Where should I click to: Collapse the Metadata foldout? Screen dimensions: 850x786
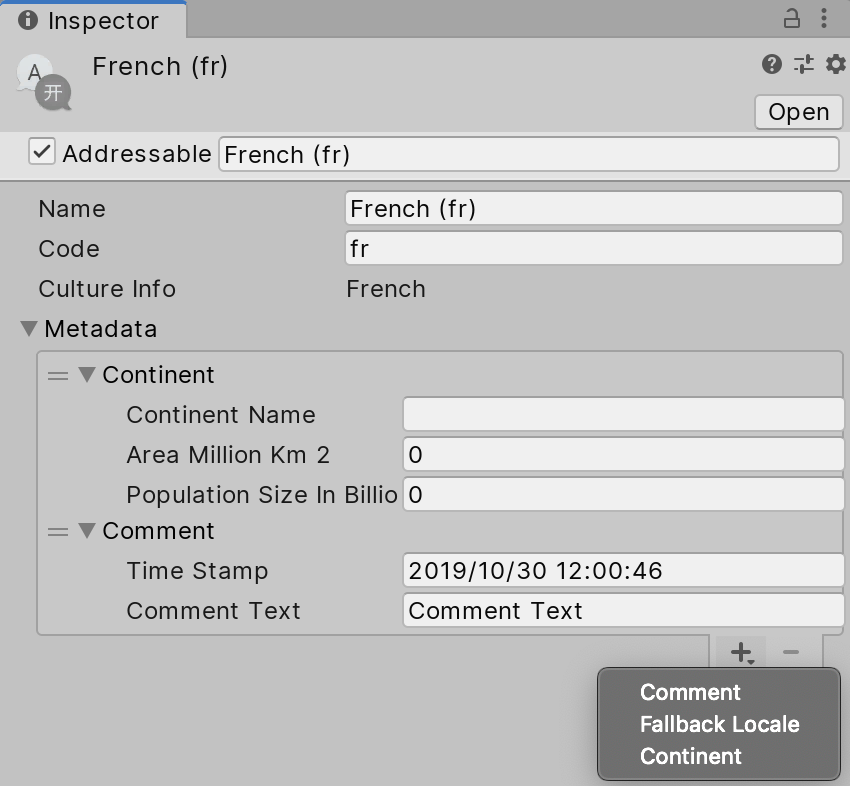(x=28, y=329)
